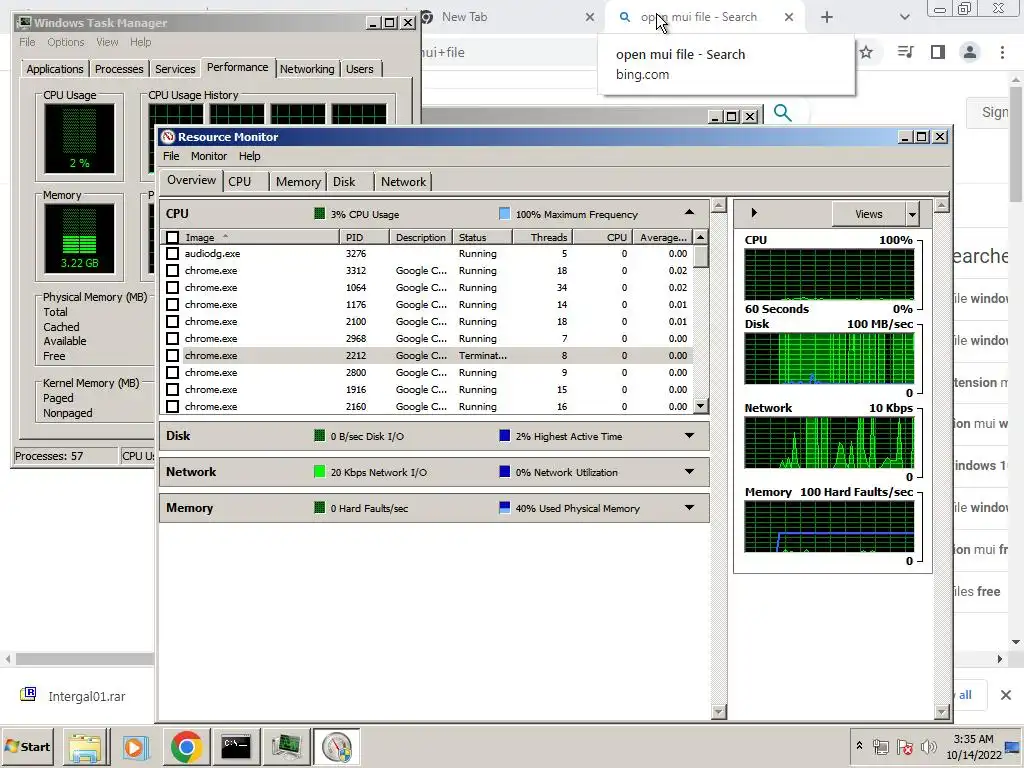Open Task Manager Options menu
Screen dimensions: 1024x768
click(65, 42)
